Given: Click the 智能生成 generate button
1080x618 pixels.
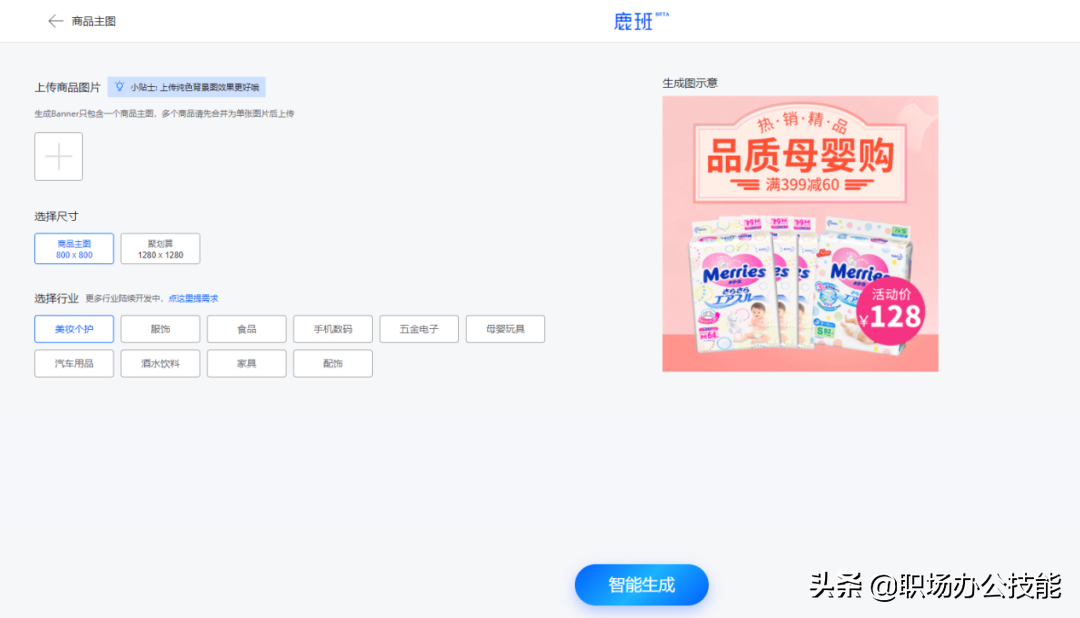Looking at the screenshot, I should (641, 585).
